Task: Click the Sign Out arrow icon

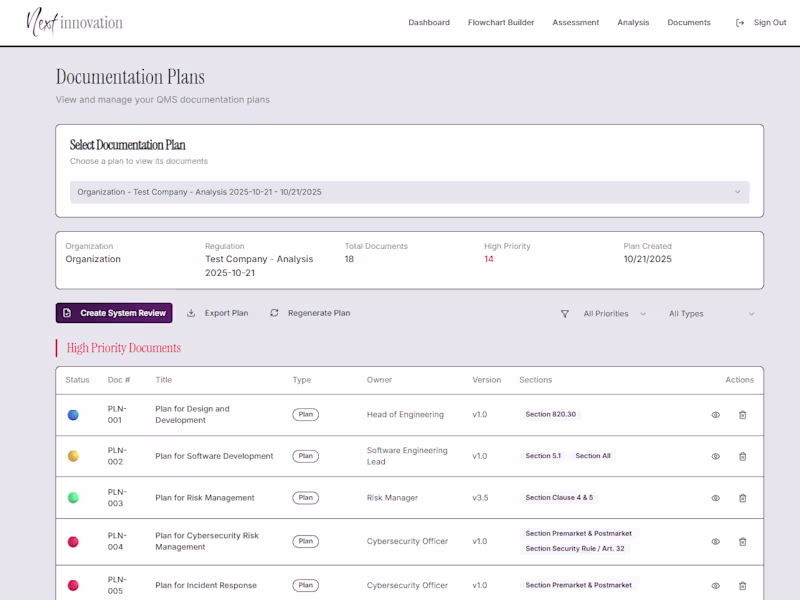Action: pyautogui.click(x=740, y=22)
